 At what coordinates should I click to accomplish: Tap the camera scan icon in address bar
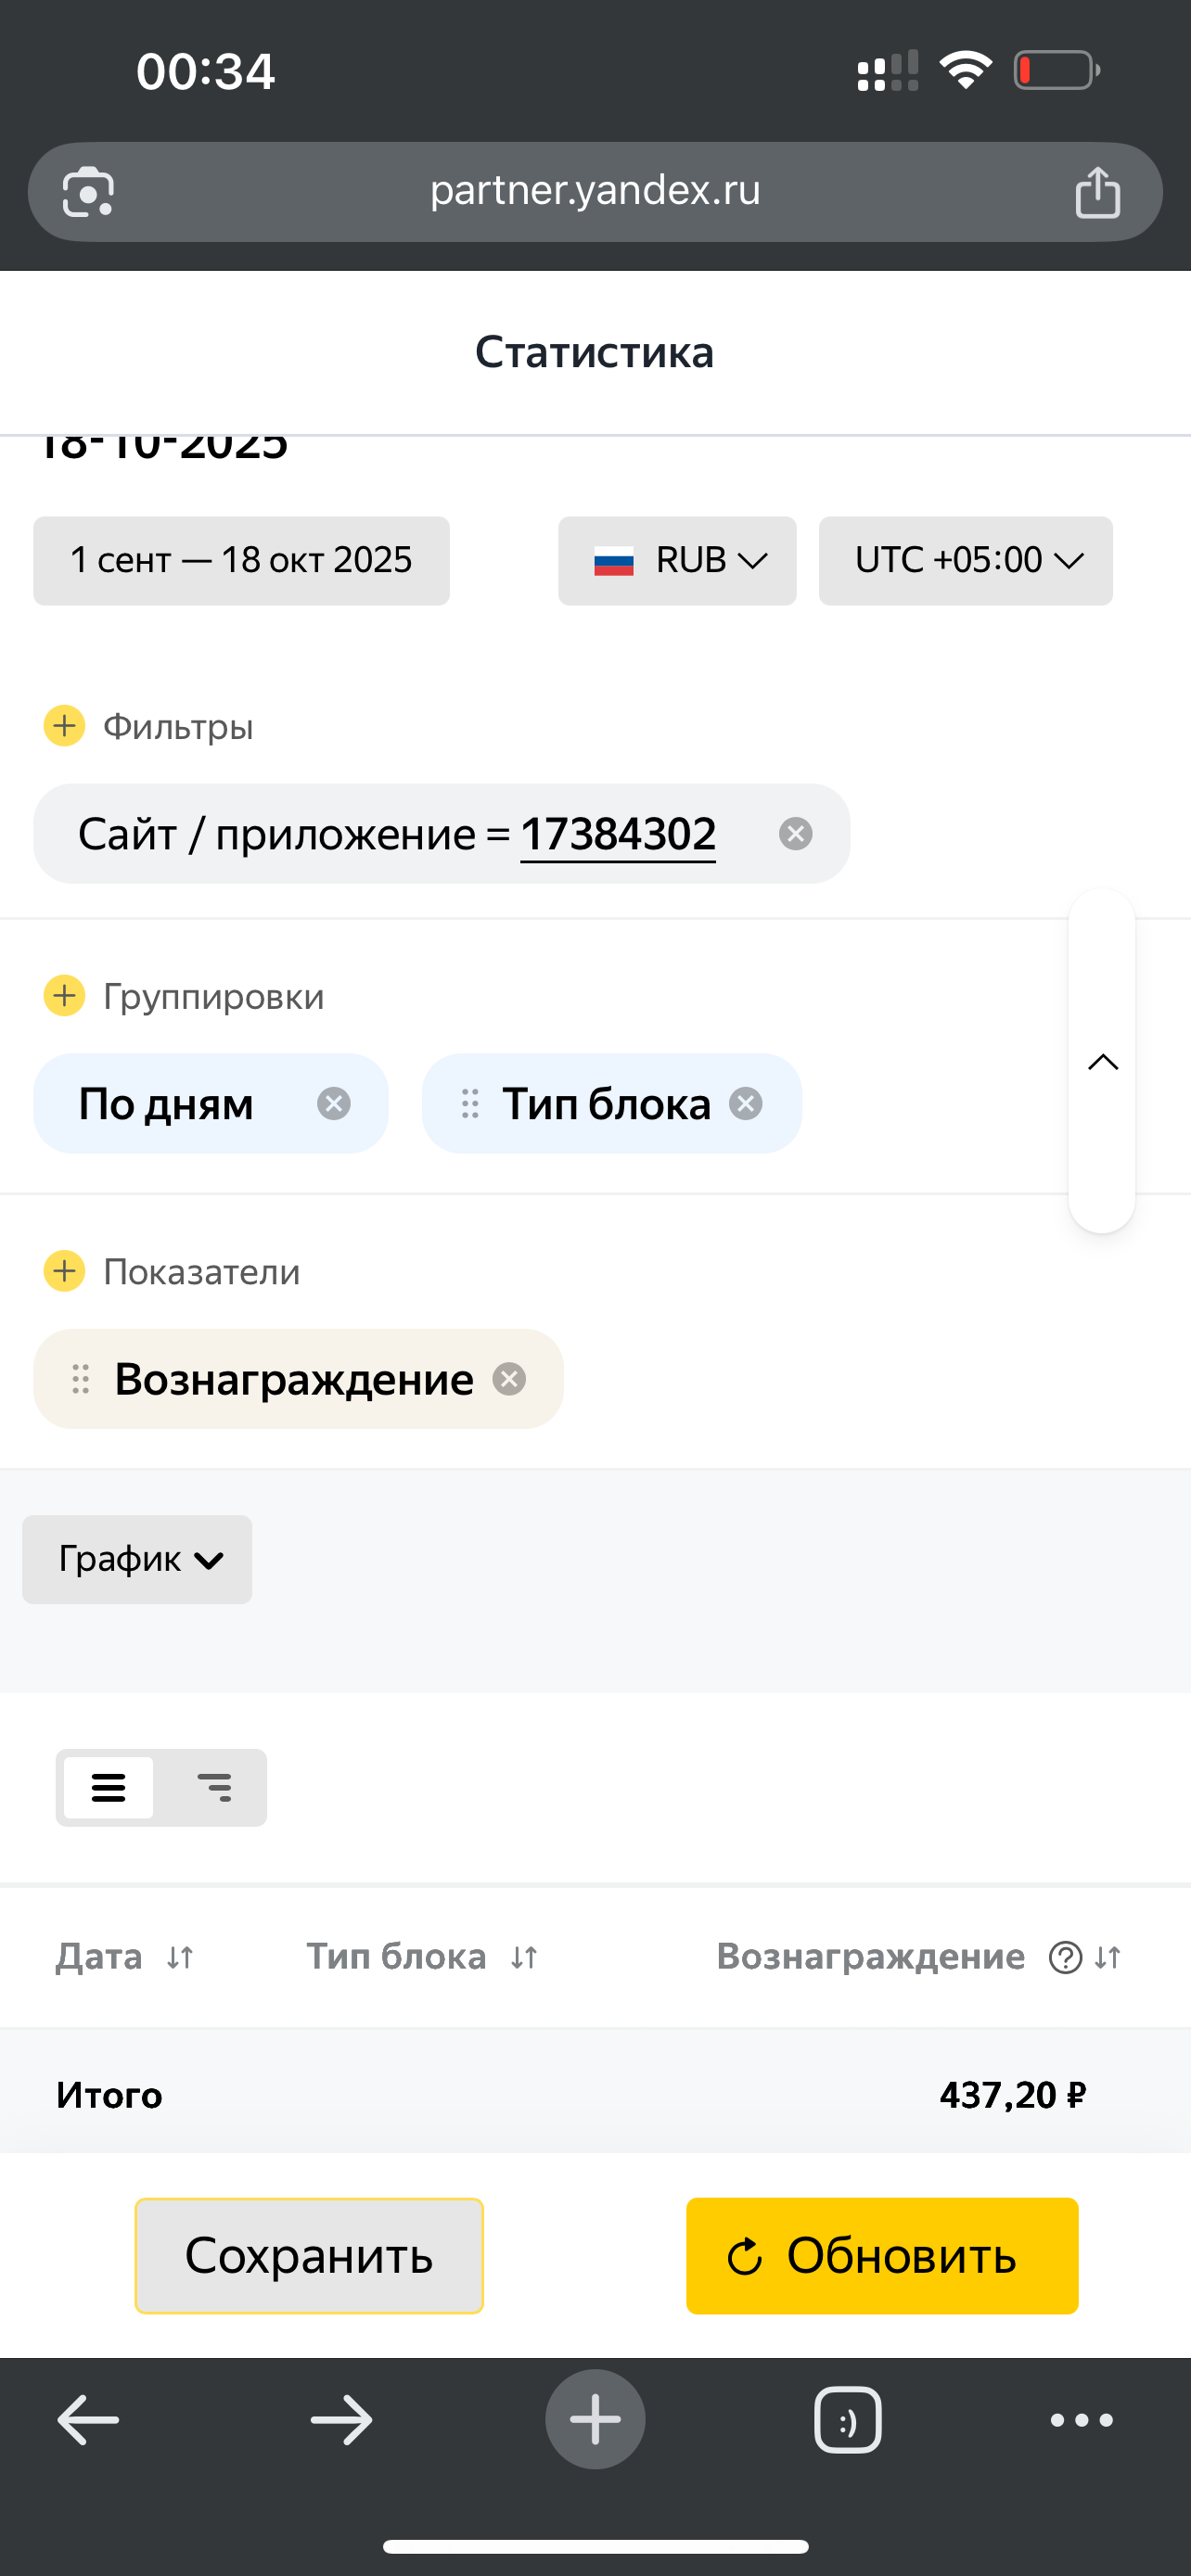(x=88, y=191)
